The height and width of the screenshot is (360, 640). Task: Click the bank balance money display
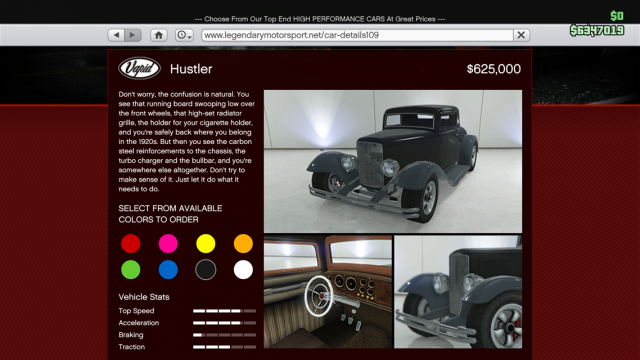[597, 30]
